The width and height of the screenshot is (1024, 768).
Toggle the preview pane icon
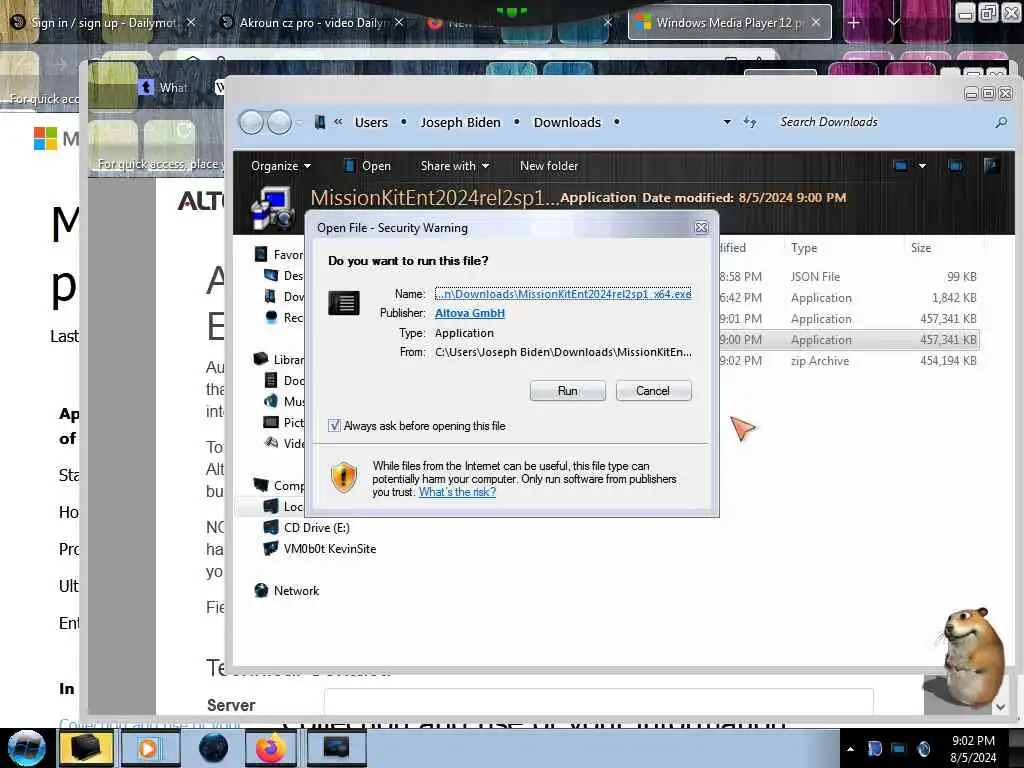pyautogui.click(x=955, y=166)
